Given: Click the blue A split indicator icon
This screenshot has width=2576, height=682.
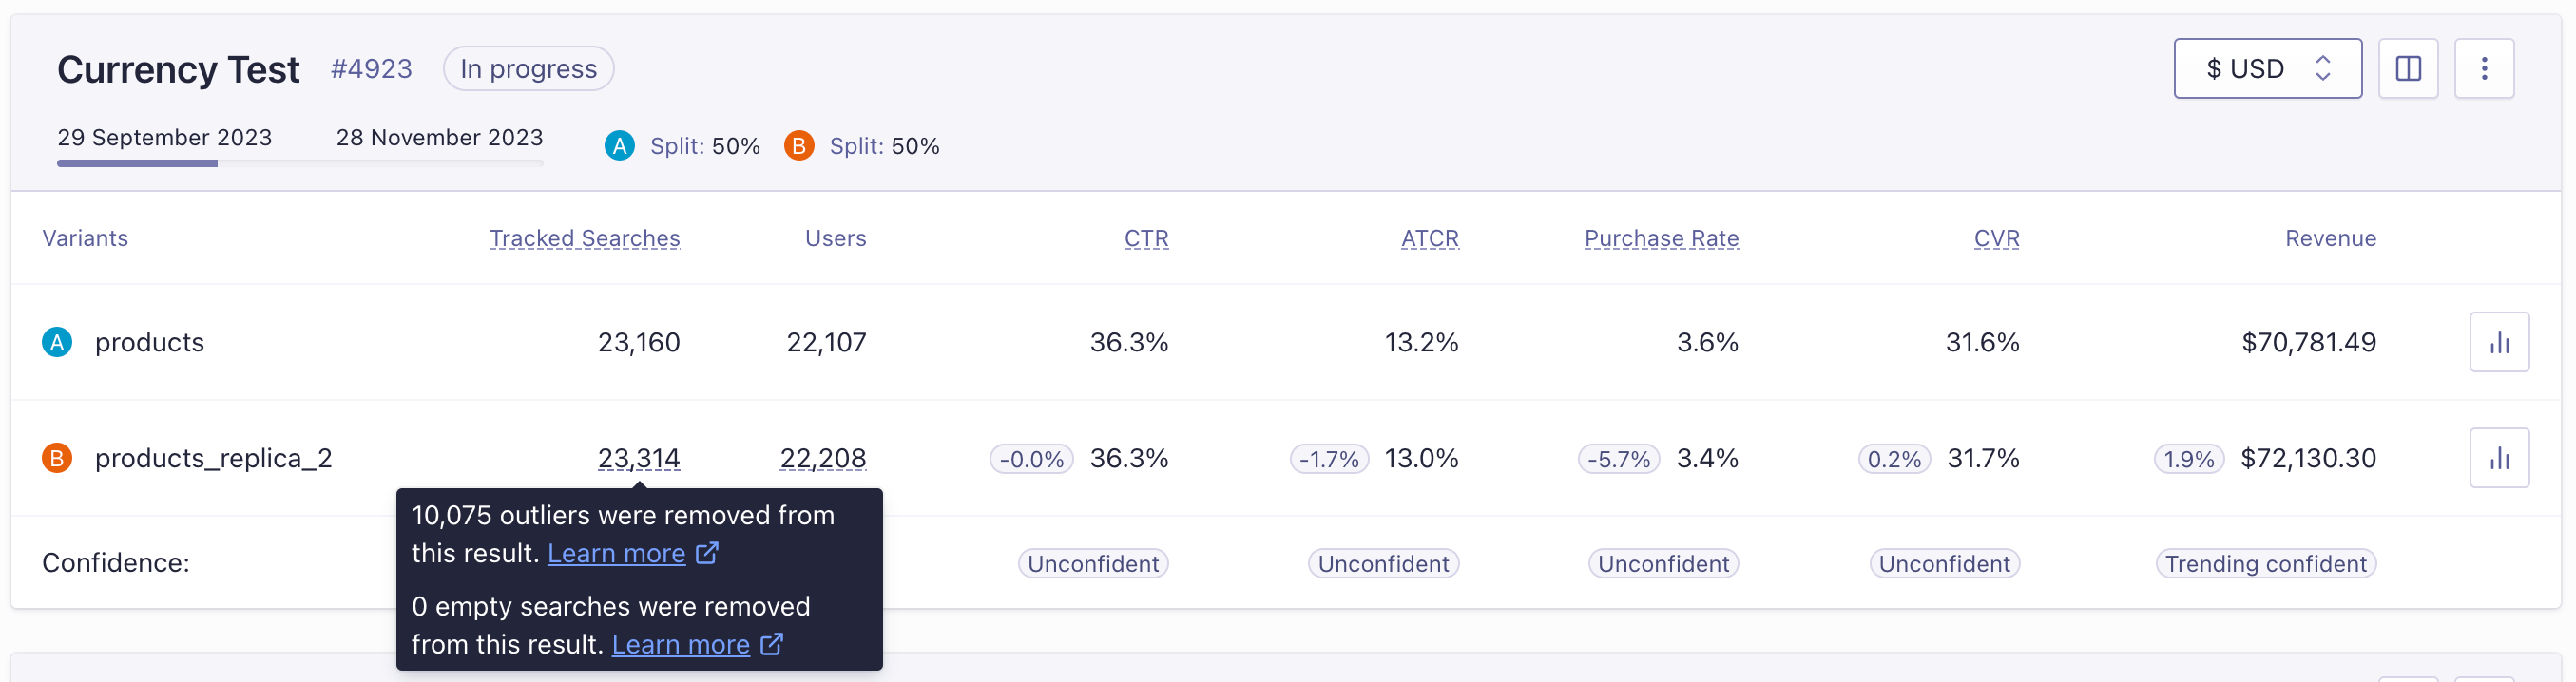Looking at the screenshot, I should (x=619, y=146).
